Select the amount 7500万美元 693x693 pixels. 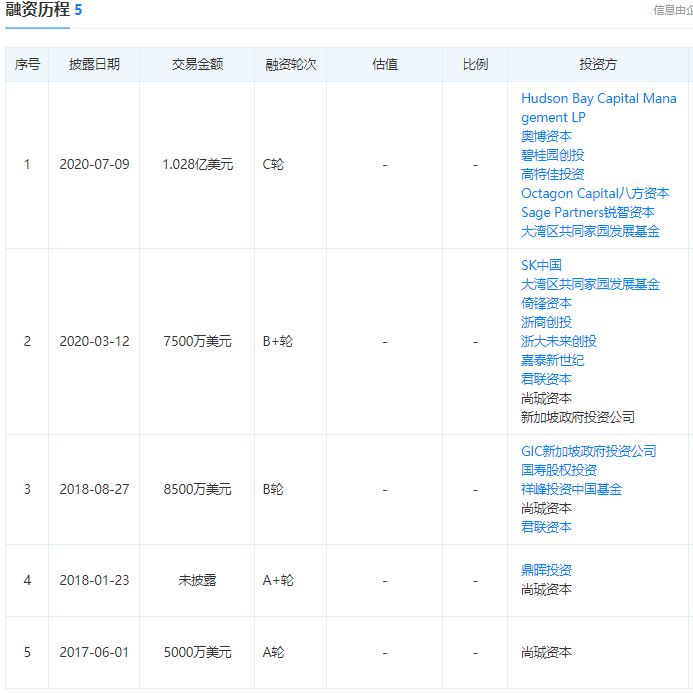tap(197, 342)
